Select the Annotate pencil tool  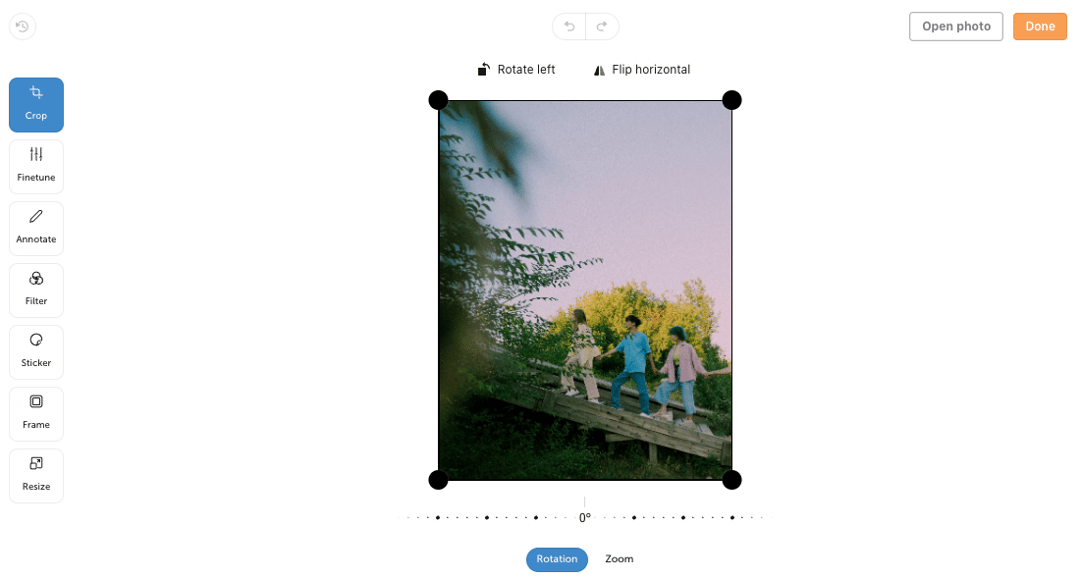point(36,229)
